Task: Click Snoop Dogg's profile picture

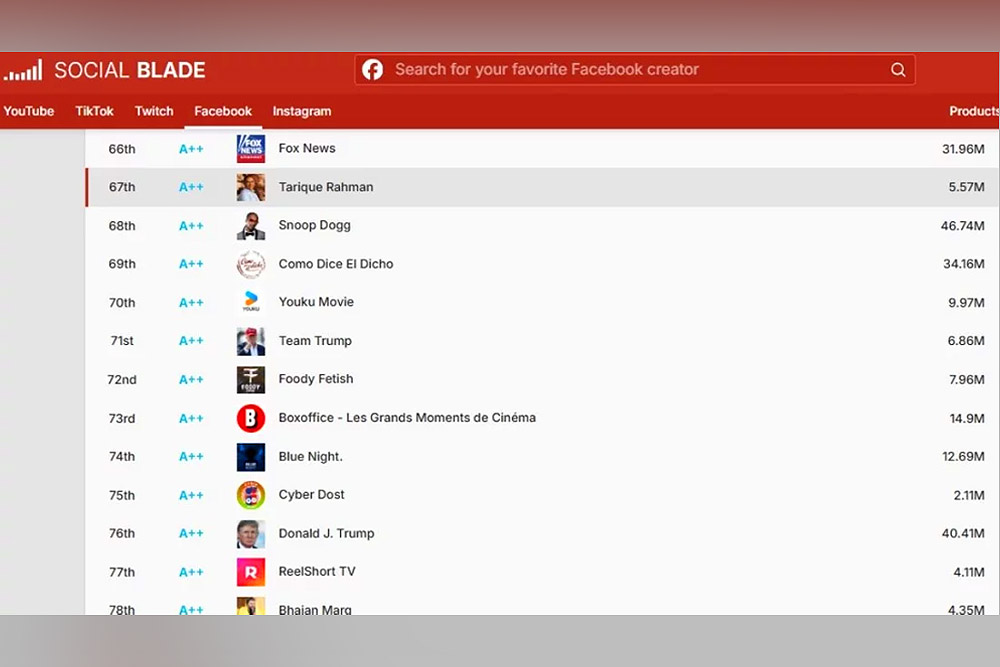Action: [251, 226]
